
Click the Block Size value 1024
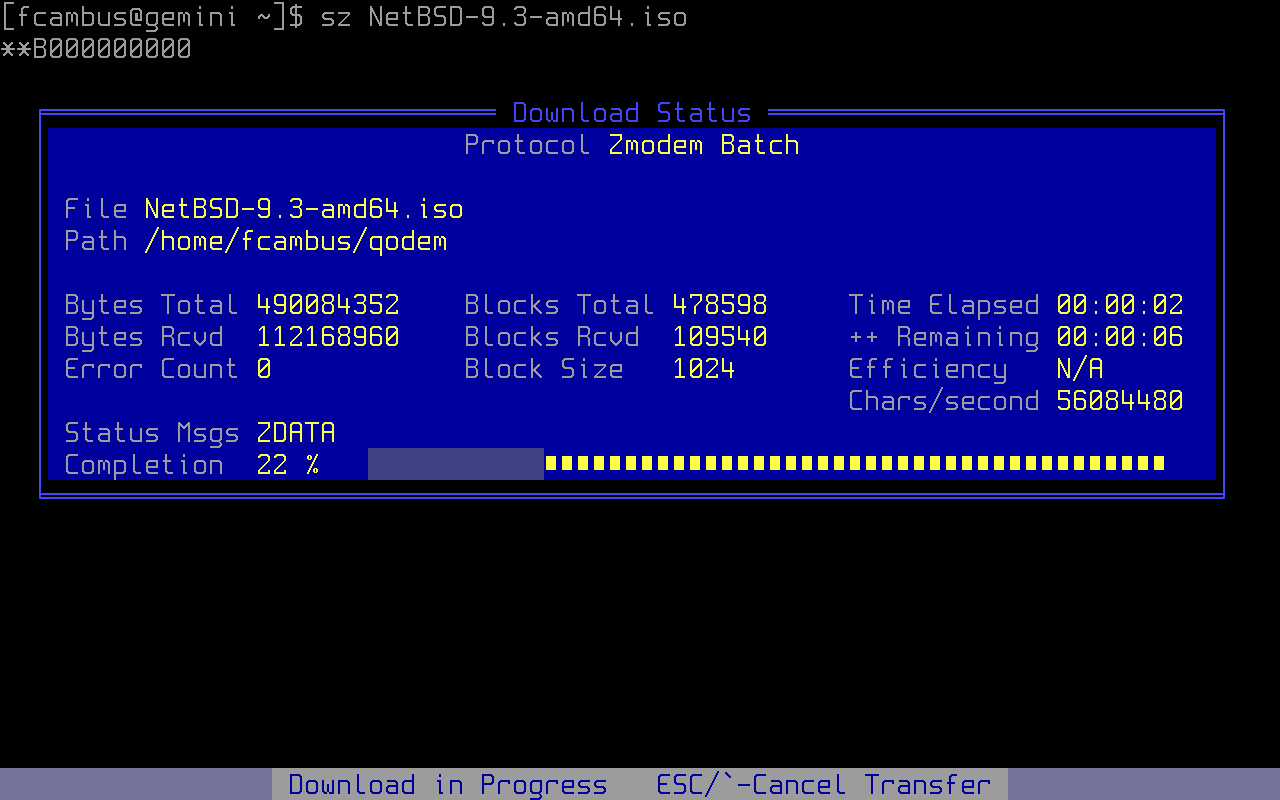[x=704, y=369]
